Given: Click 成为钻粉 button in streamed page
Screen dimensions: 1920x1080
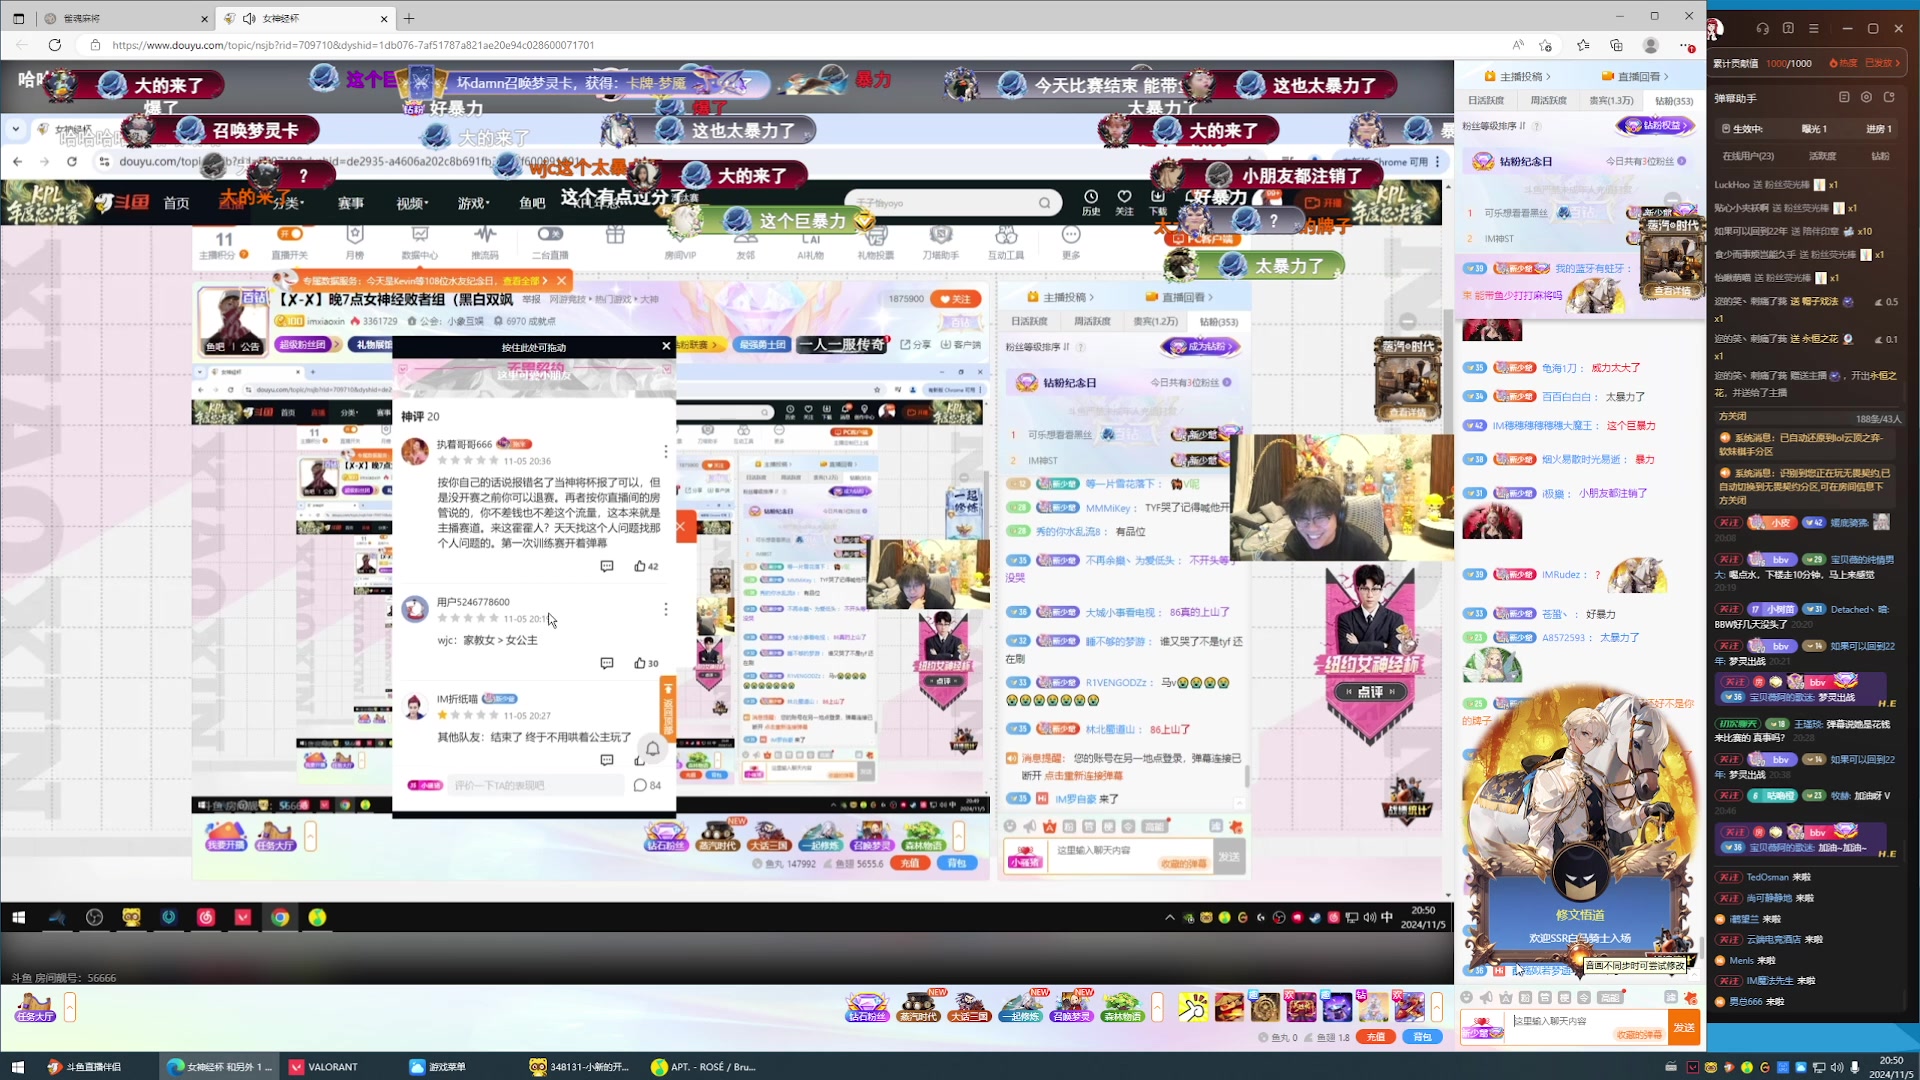Looking at the screenshot, I should tap(1200, 346).
